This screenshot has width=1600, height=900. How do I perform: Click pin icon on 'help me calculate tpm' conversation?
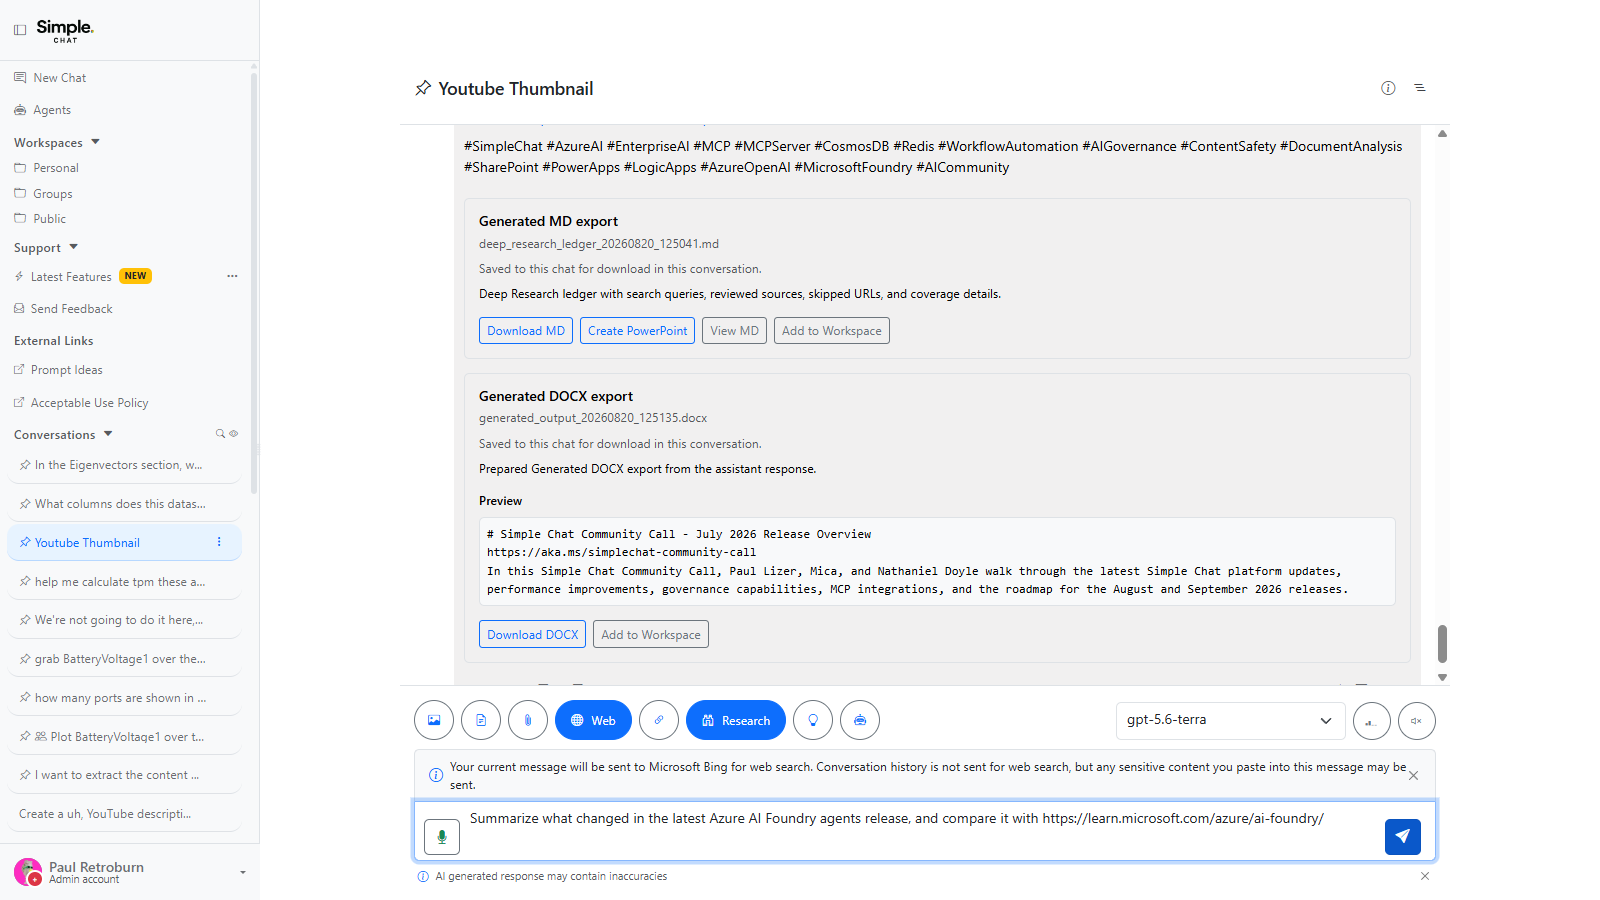click(25, 582)
